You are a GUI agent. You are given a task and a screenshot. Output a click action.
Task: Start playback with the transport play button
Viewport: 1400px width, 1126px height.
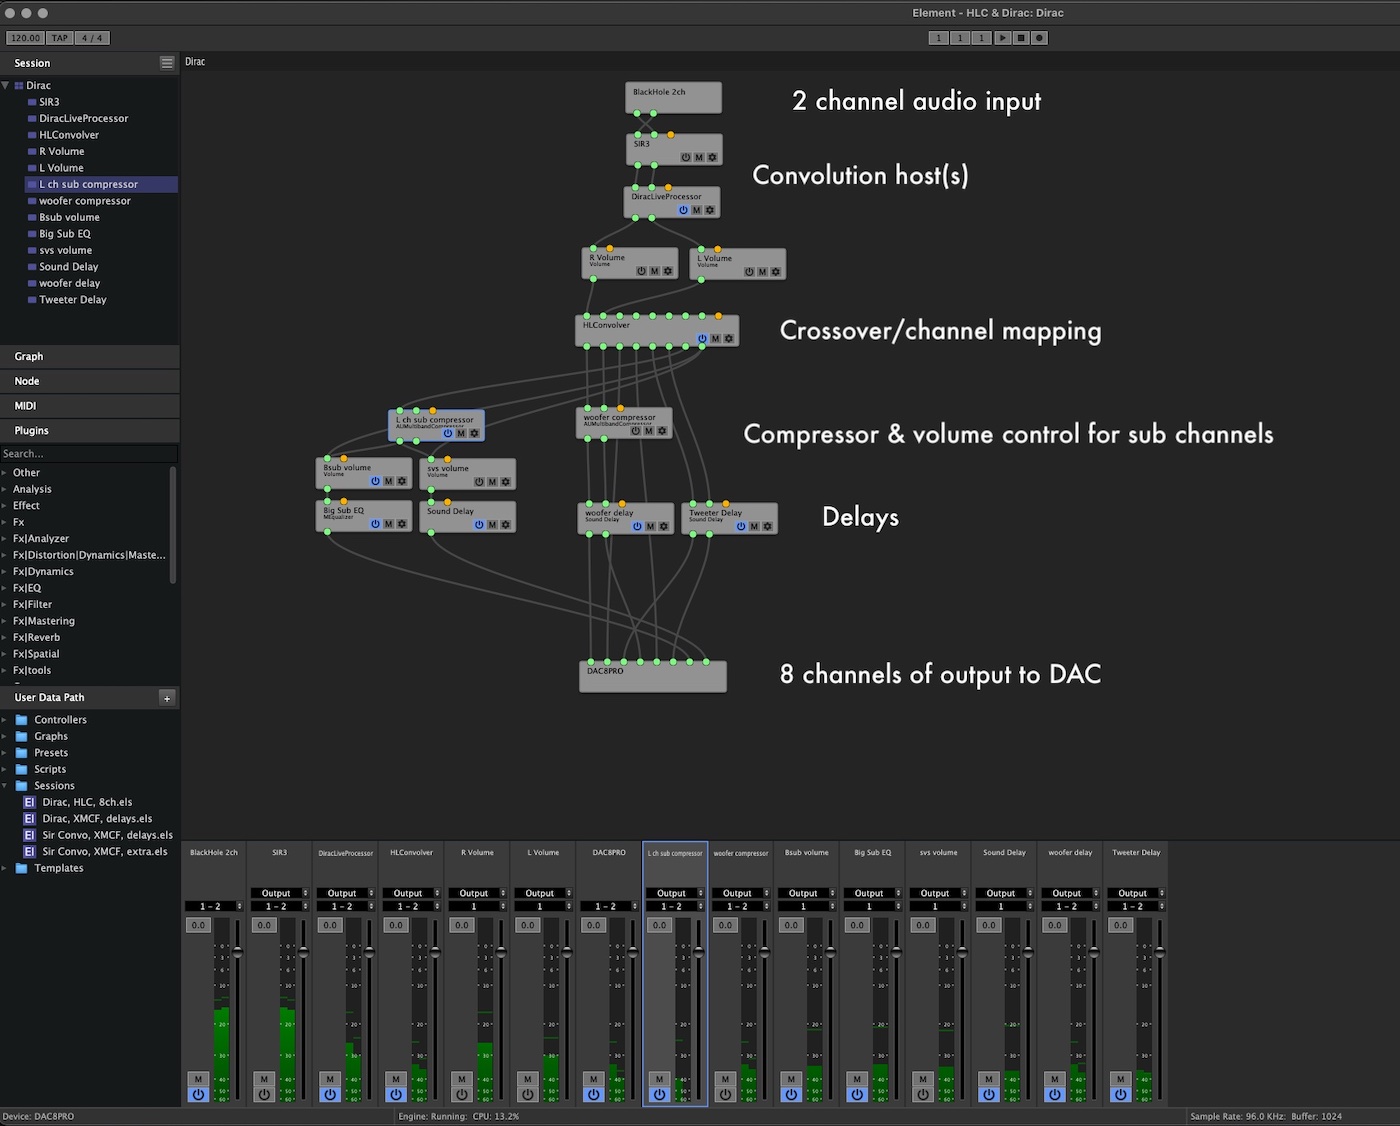pyautogui.click(x=1002, y=38)
